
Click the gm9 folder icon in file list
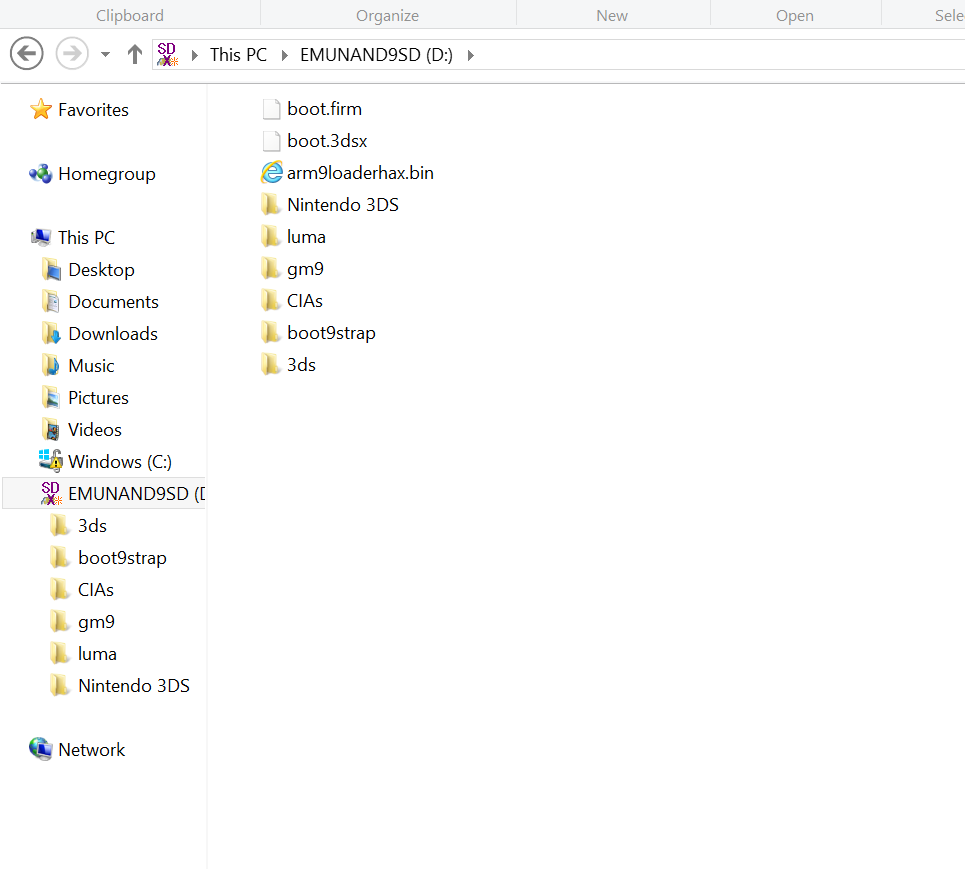tap(270, 269)
